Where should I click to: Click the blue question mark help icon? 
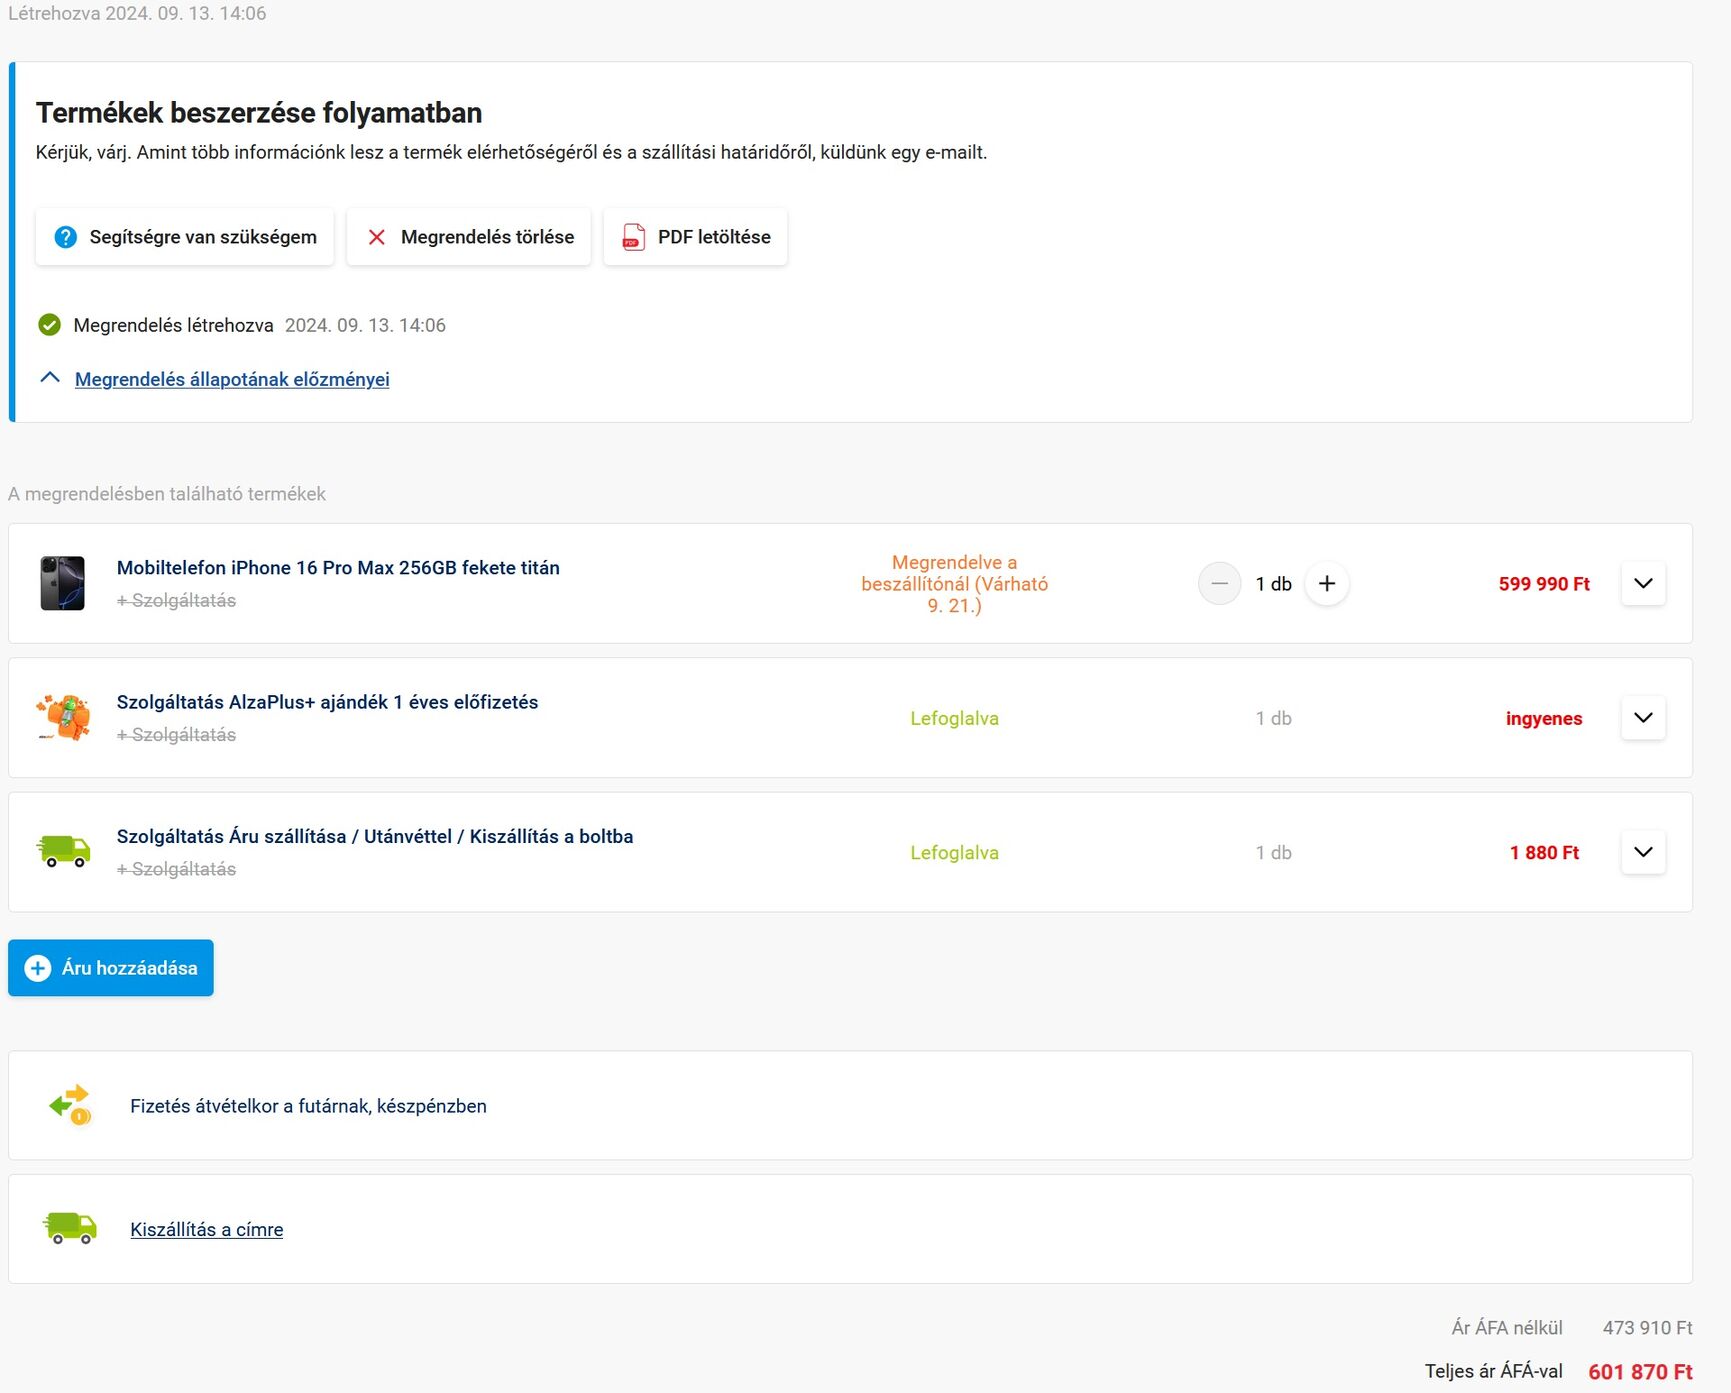[65, 237]
